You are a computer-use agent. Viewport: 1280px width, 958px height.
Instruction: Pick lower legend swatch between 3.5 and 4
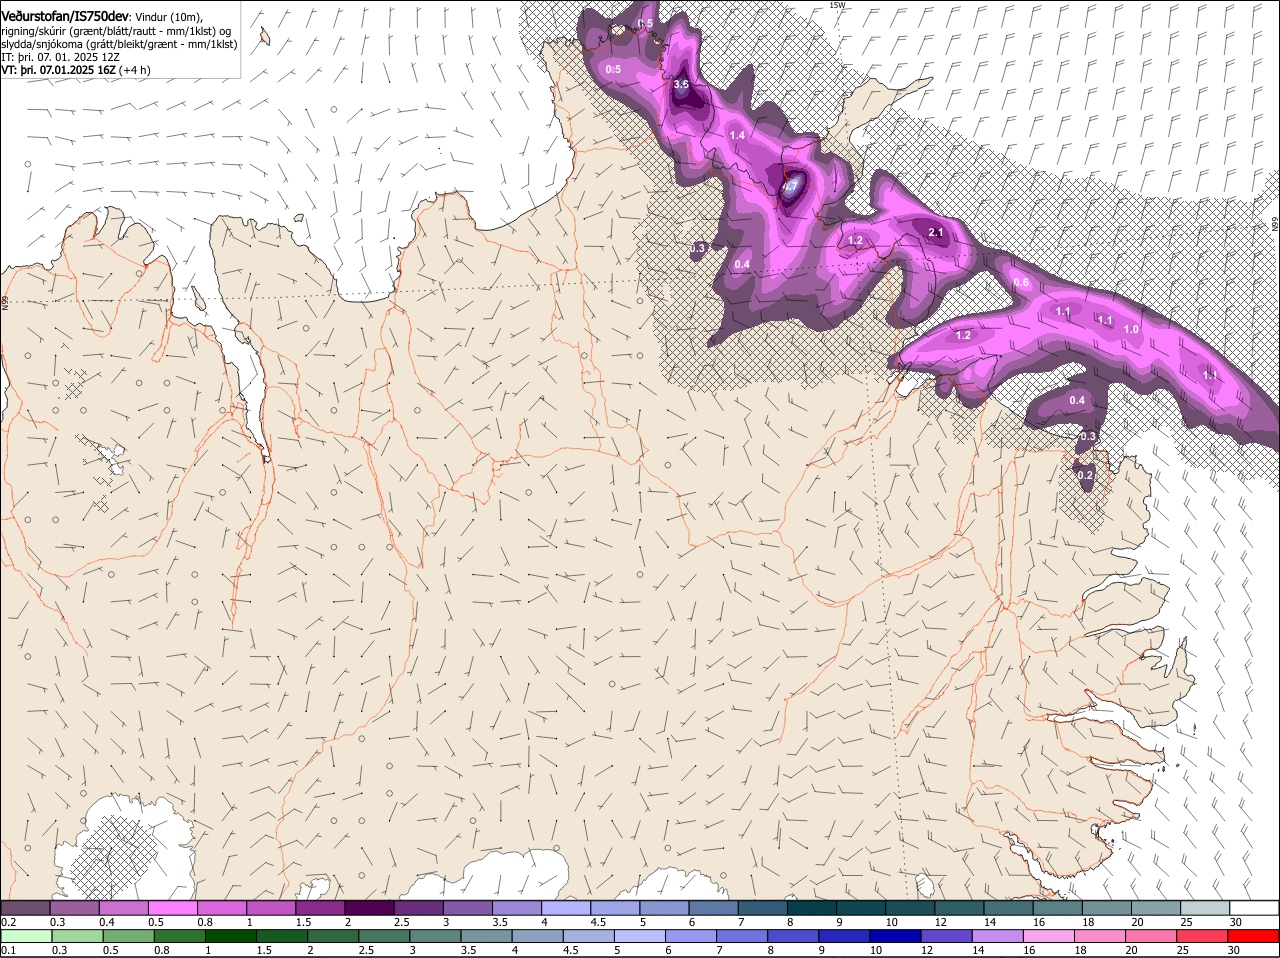point(486,936)
